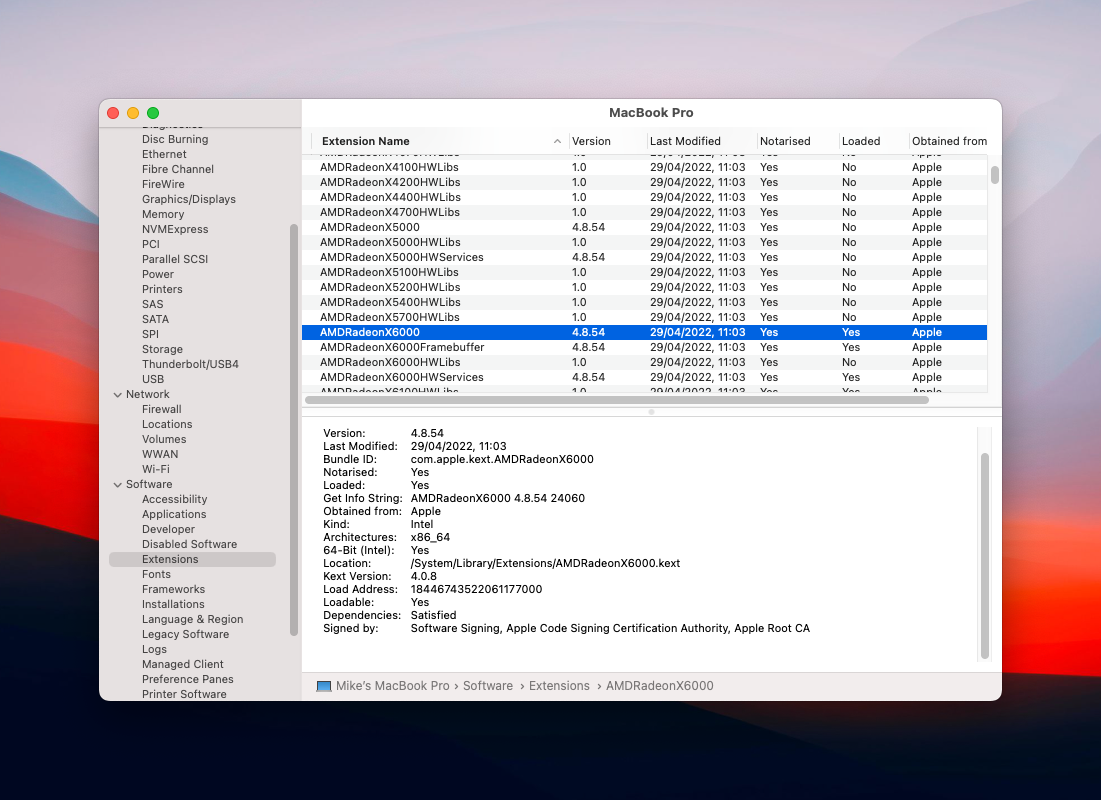
Task: Select Storage in the sidebar
Action: coord(162,349)
